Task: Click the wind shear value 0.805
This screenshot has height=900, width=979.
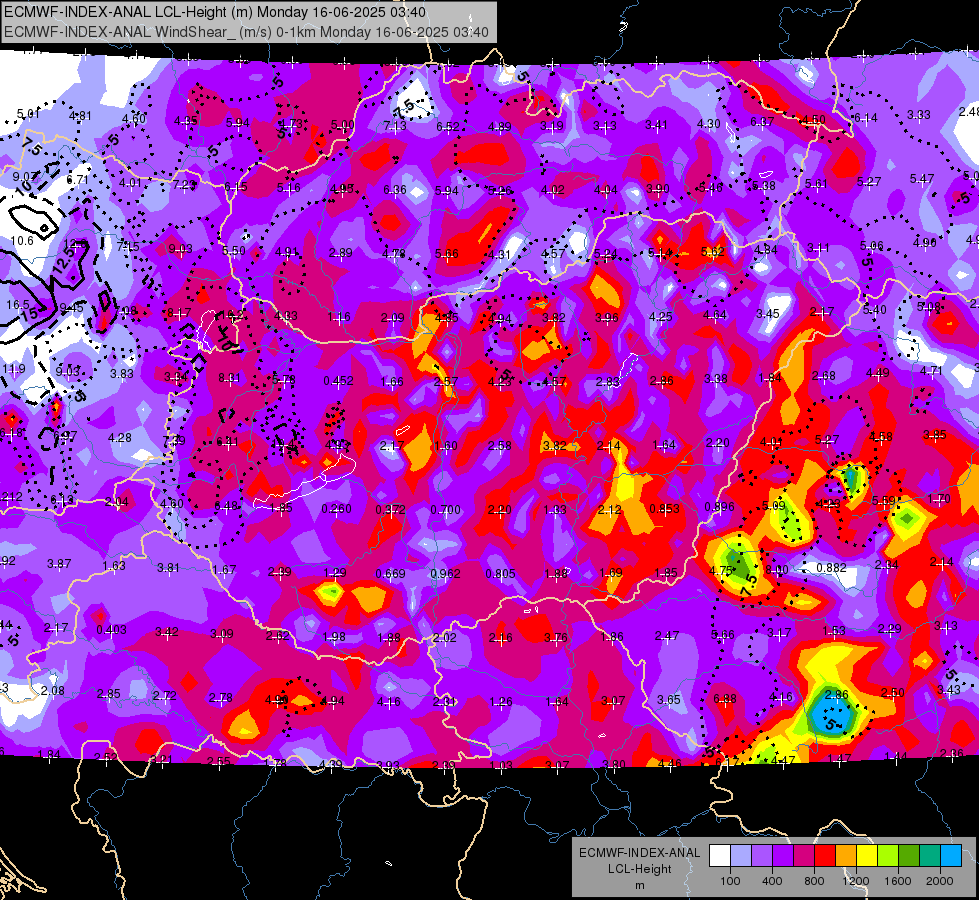Action: (500, 573)
